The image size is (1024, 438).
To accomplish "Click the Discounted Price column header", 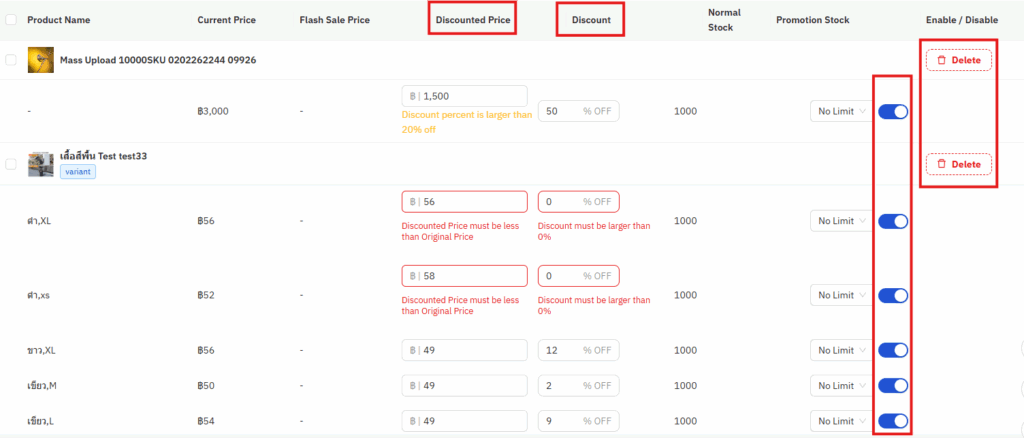I will 472,20.
